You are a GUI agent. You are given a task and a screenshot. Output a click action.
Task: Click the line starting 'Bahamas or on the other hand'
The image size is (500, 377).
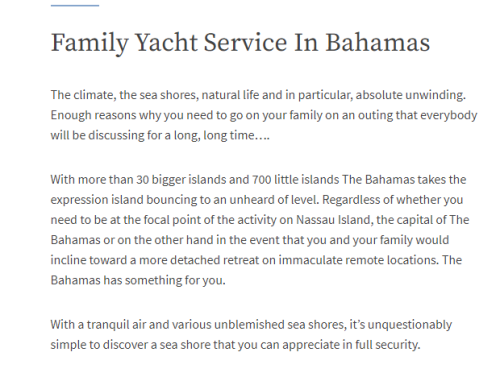250,240
